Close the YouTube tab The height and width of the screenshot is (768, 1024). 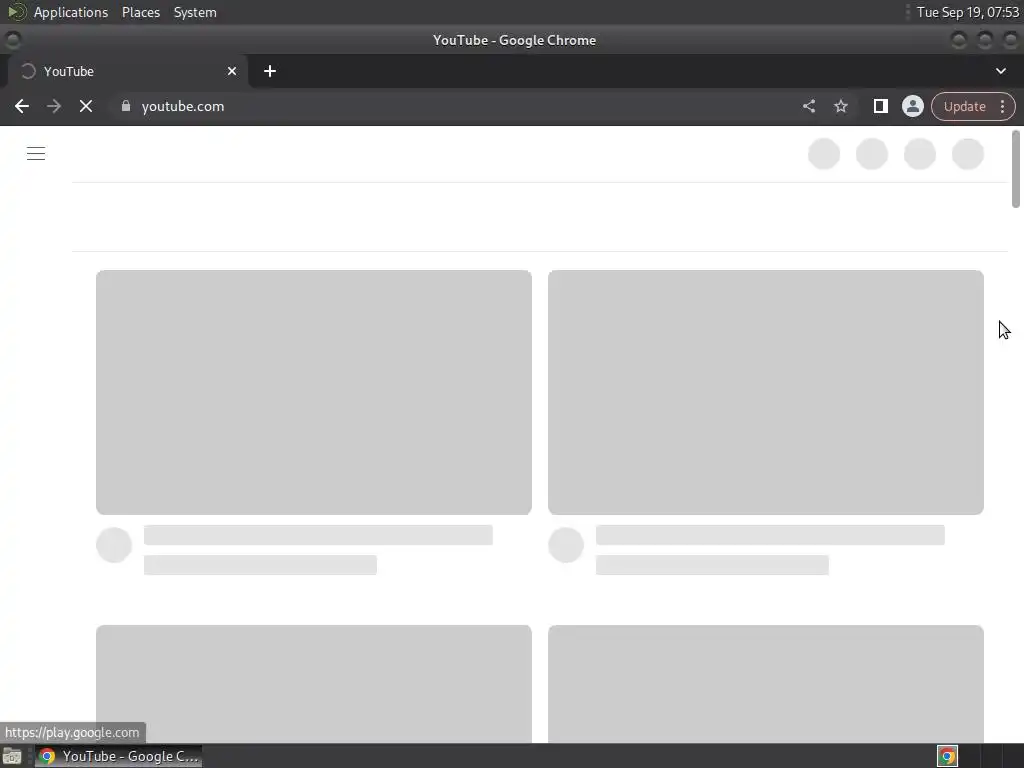[x=232, y=71]
